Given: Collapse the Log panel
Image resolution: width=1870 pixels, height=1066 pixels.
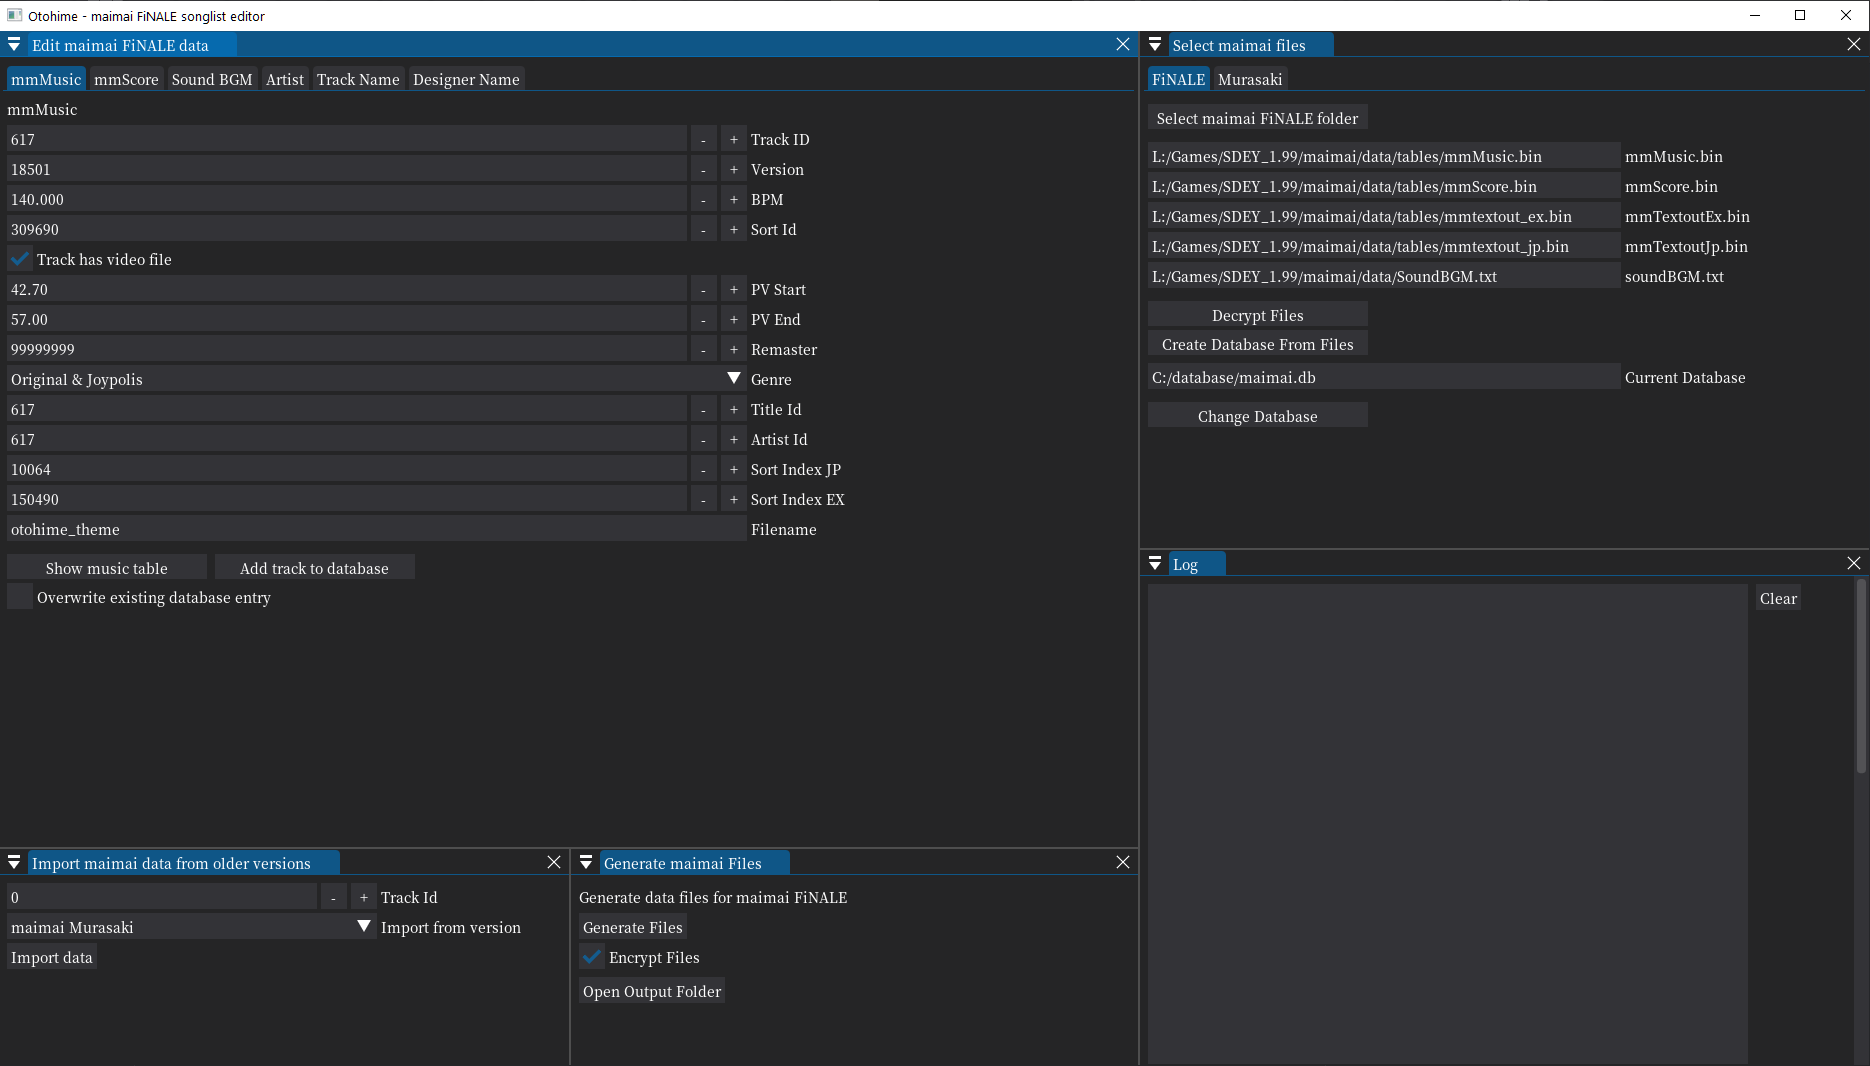Looking at the screenshot, I should point(1155,563).
